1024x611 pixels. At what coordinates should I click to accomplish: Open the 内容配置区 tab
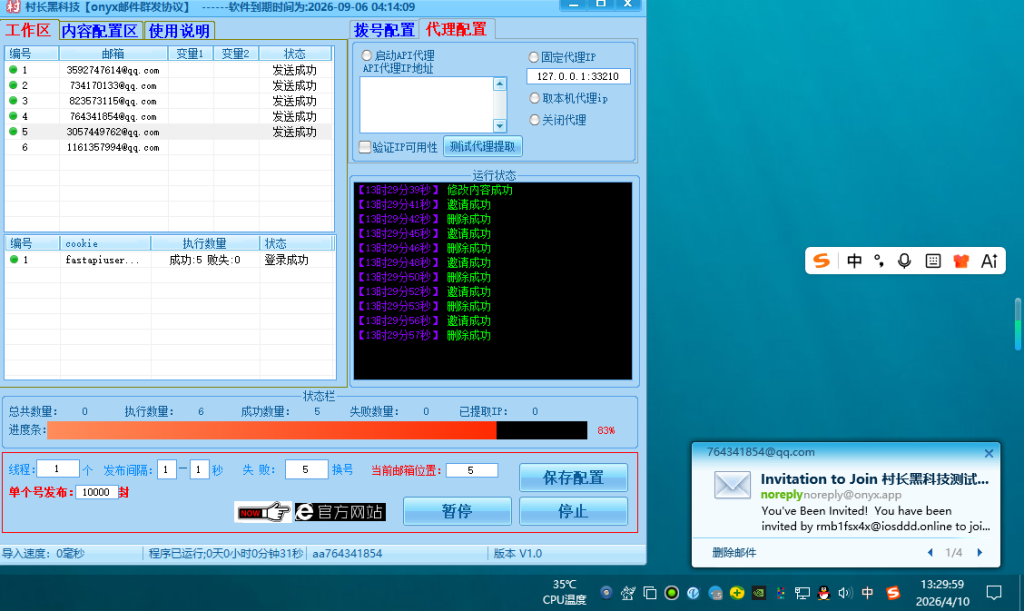click(x=99, y=30)
